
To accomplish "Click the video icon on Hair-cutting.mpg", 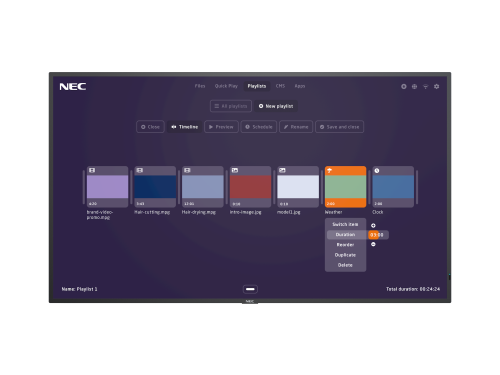I will pyautogui.click(x=140, y=170).
